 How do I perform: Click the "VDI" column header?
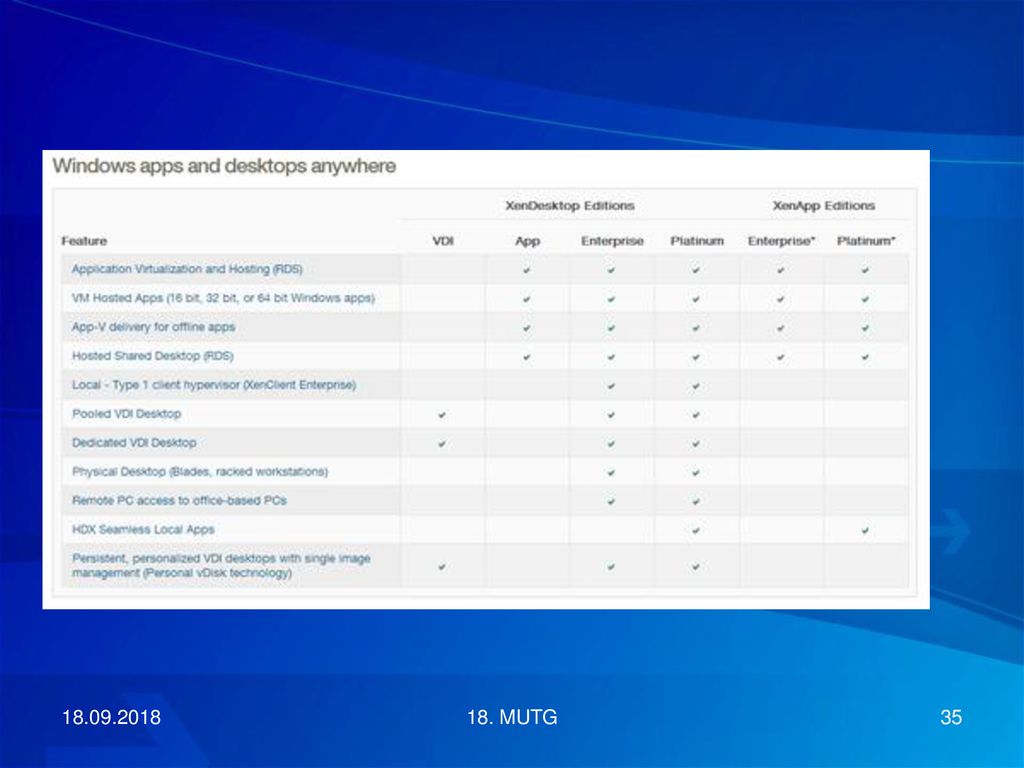[x=443, y=241]
